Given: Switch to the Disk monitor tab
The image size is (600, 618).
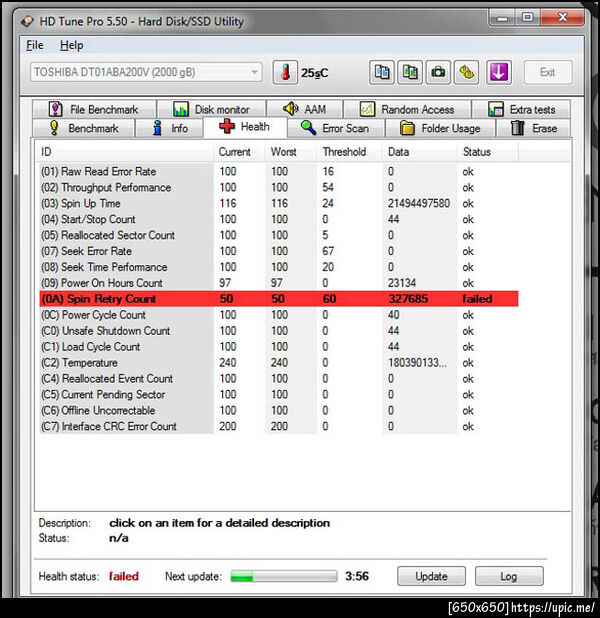Looking at the screenshot, I should pos(212,109).
